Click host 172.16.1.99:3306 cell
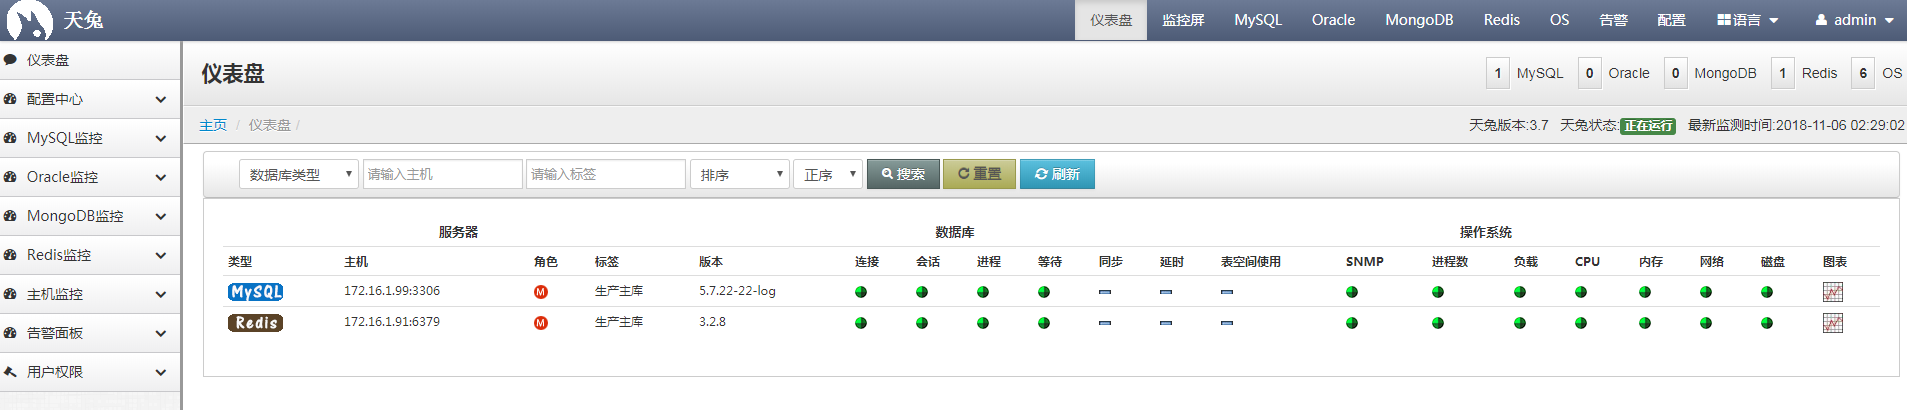This screenshot has height=410, width=1907. [x=392, y=291]
